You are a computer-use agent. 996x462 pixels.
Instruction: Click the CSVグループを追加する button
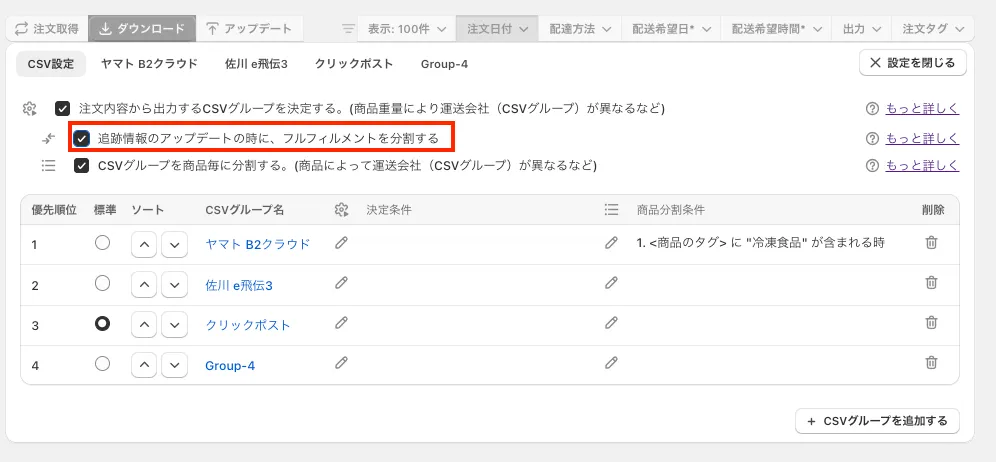(877, 421)
